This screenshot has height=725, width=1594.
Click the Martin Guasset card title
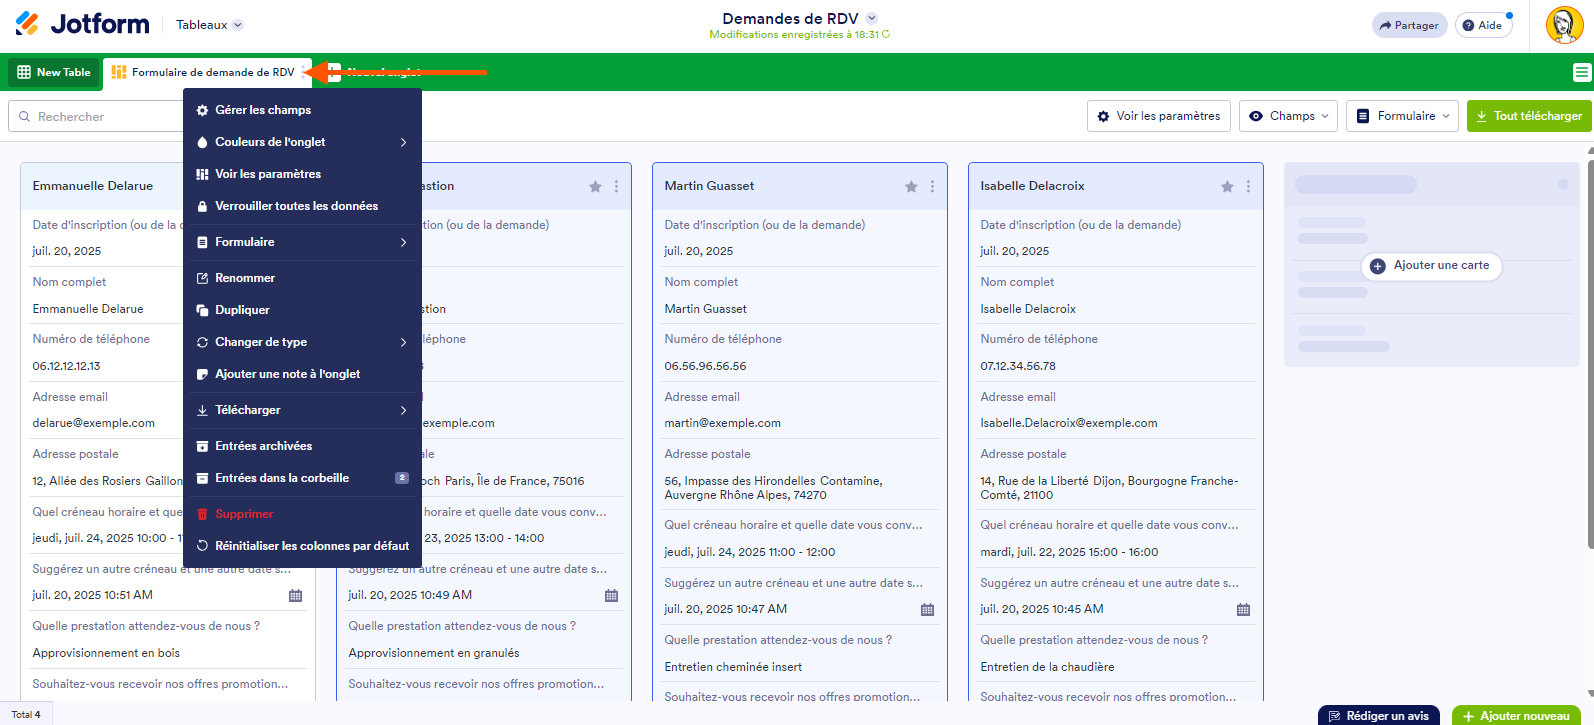pos(709,186)
